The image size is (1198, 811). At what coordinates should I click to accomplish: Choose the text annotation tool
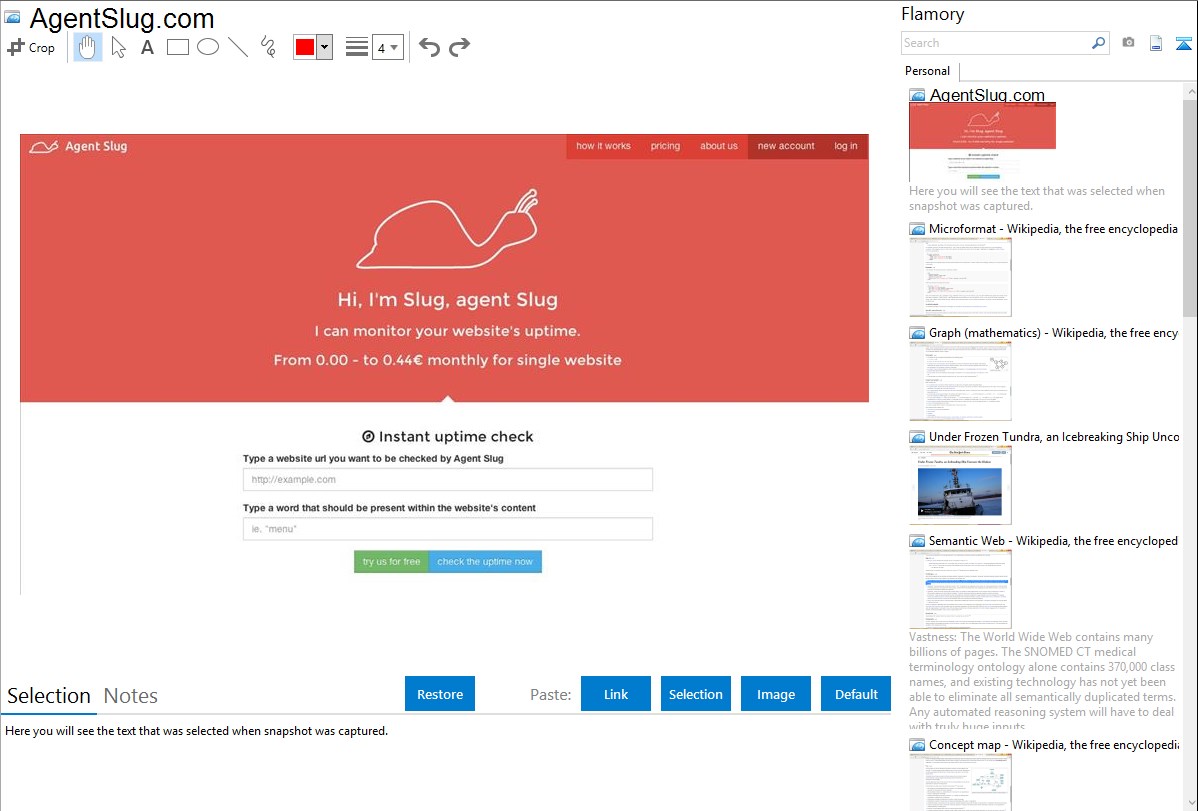pos(147,47)
